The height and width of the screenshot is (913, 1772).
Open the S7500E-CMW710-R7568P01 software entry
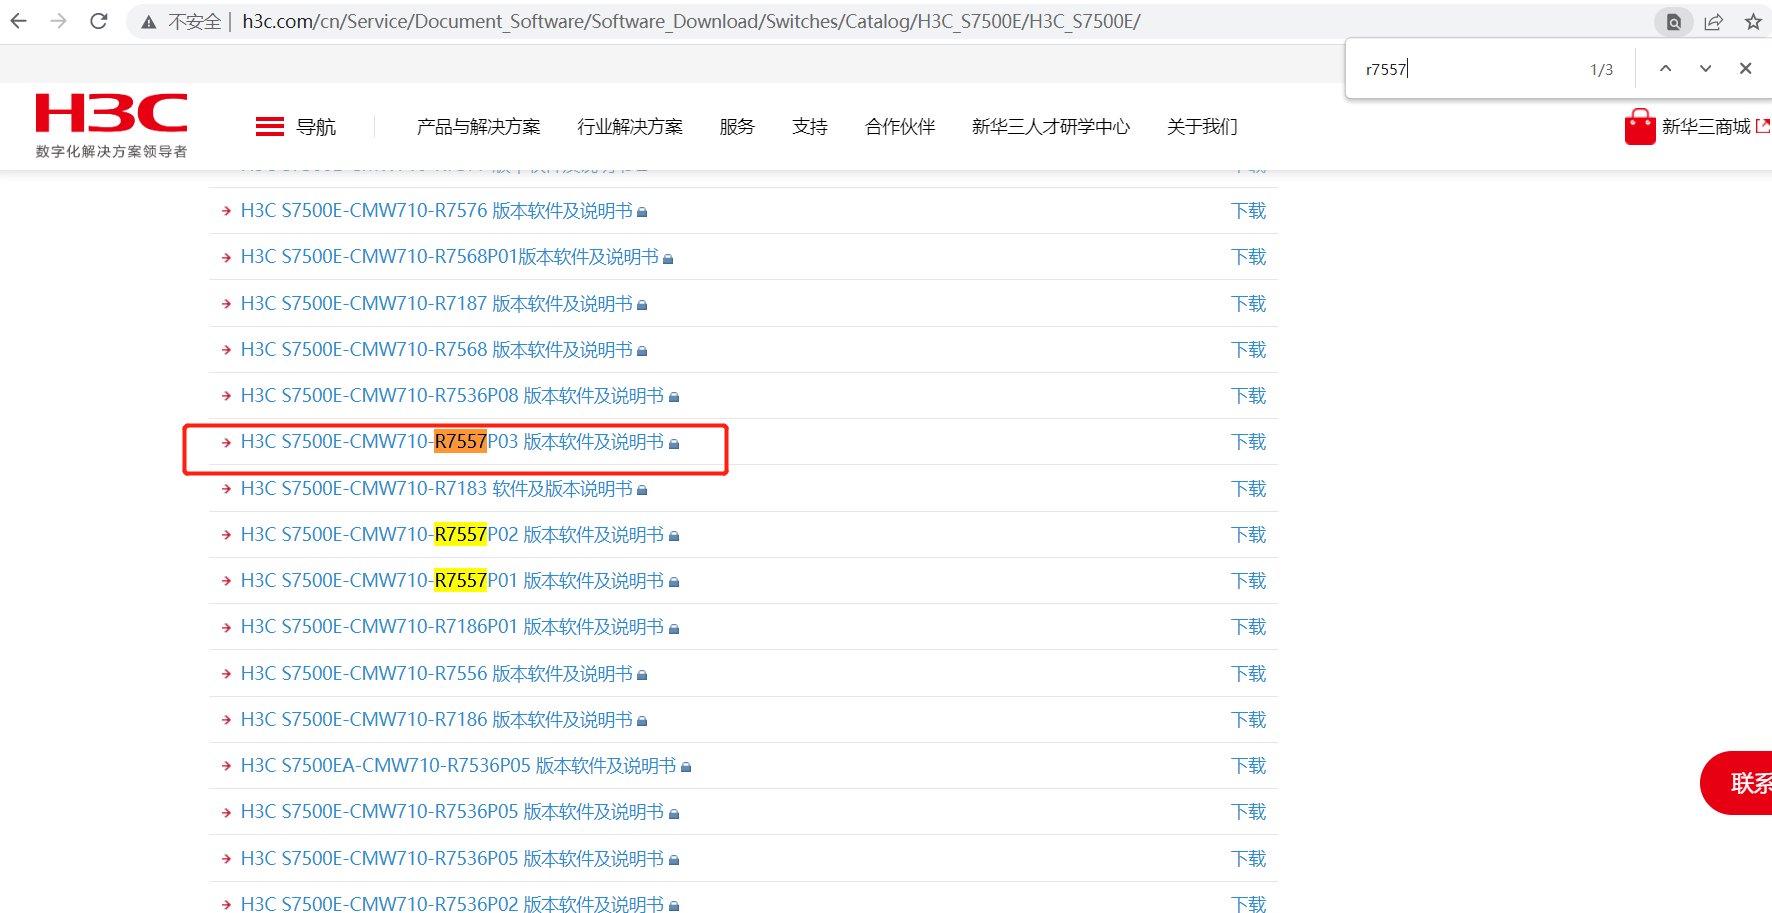coord(450,257)
